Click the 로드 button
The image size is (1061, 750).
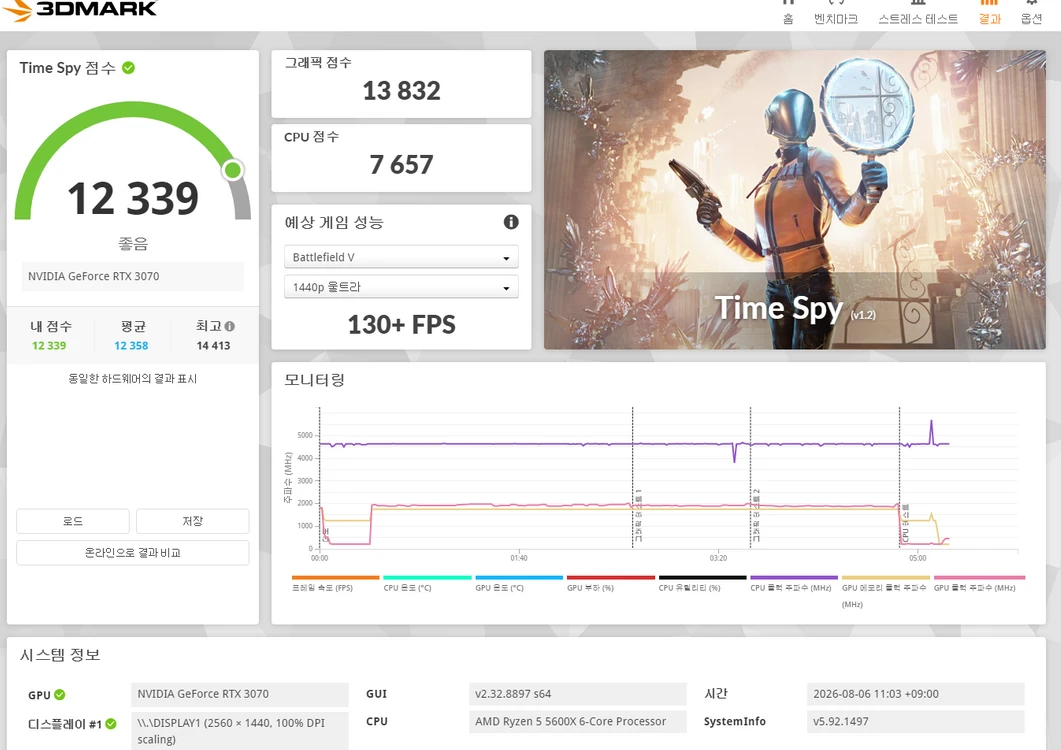coord(72,521)
